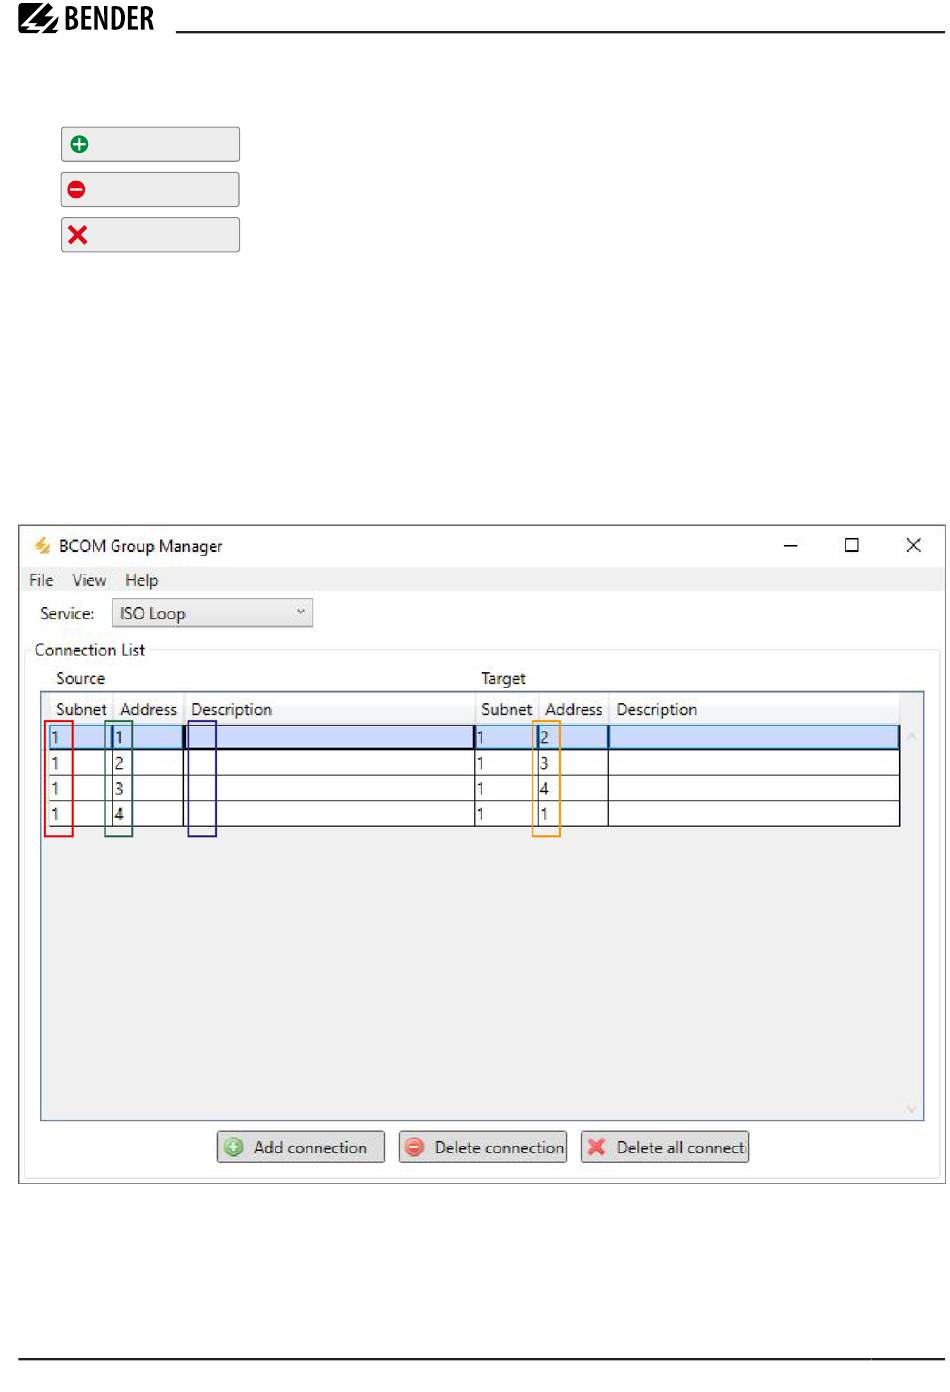Screen dimensions: 950x1392
Task: Click the red minus icon button
Action: click(x=150, y=189)
